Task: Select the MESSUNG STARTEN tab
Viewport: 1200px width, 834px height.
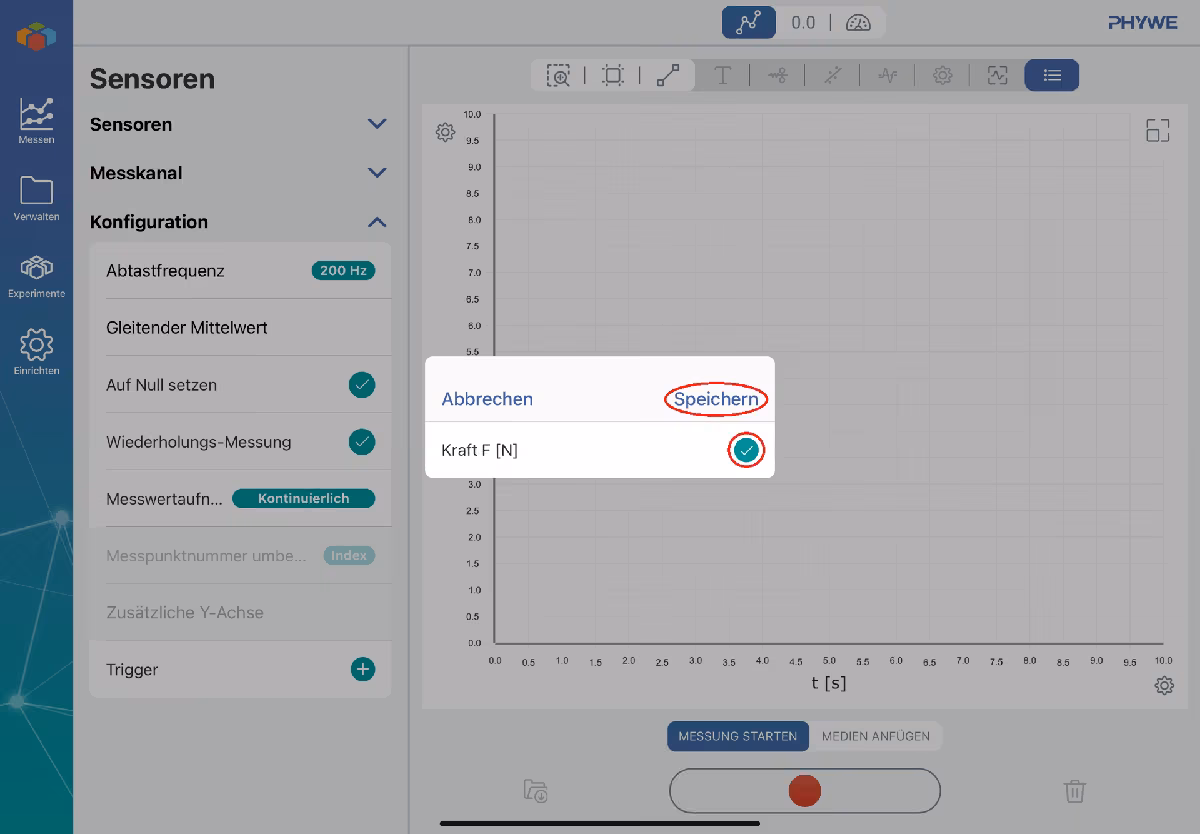Action: click(x=738, y=736)
